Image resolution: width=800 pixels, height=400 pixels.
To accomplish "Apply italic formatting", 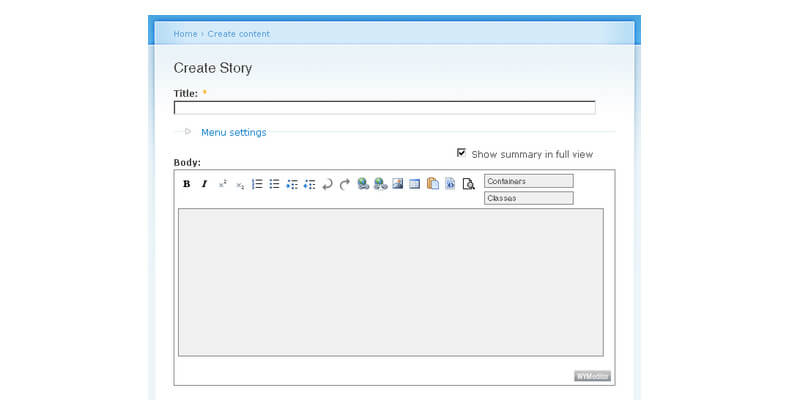I will click(x=204, y=184).
